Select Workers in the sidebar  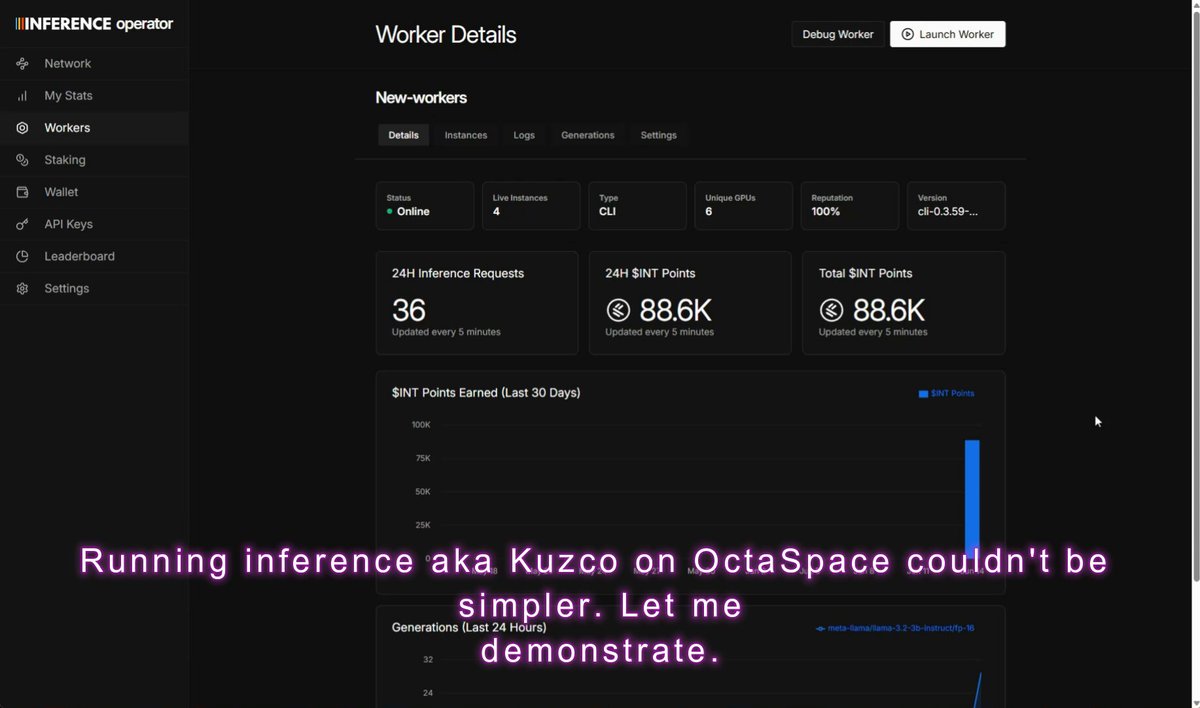pos(94,128)
